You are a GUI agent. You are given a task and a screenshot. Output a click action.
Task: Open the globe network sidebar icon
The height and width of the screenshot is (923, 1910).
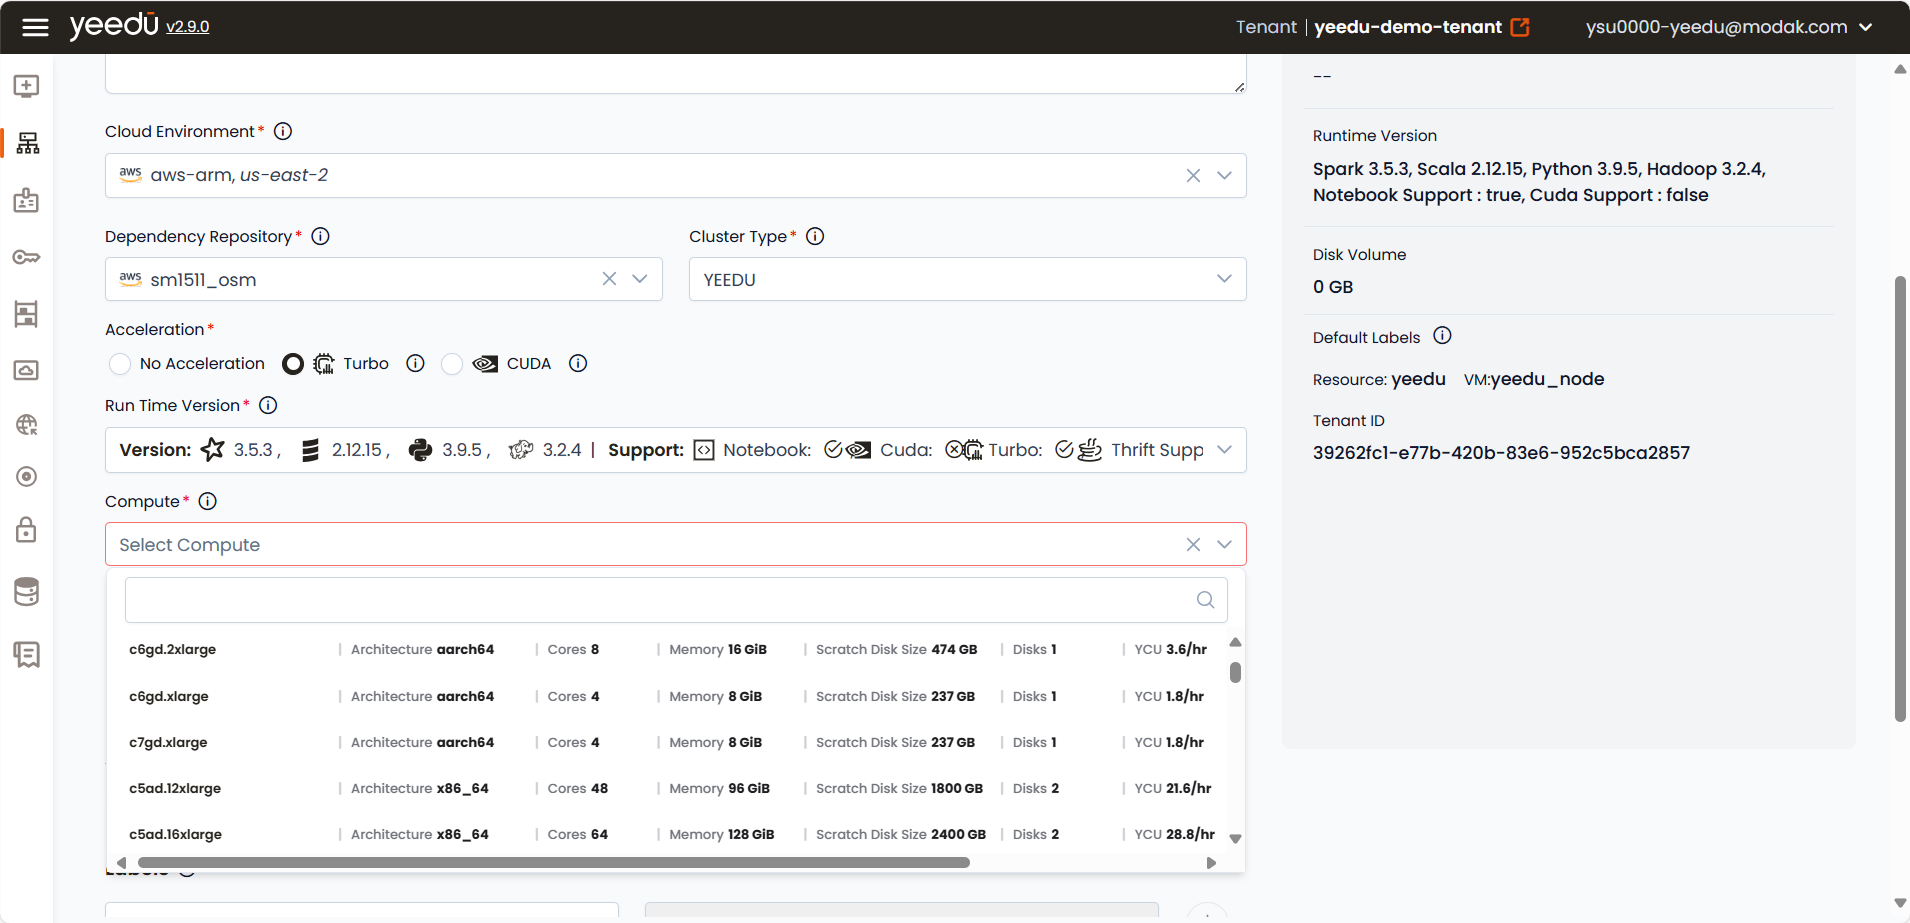coord(27,425)
